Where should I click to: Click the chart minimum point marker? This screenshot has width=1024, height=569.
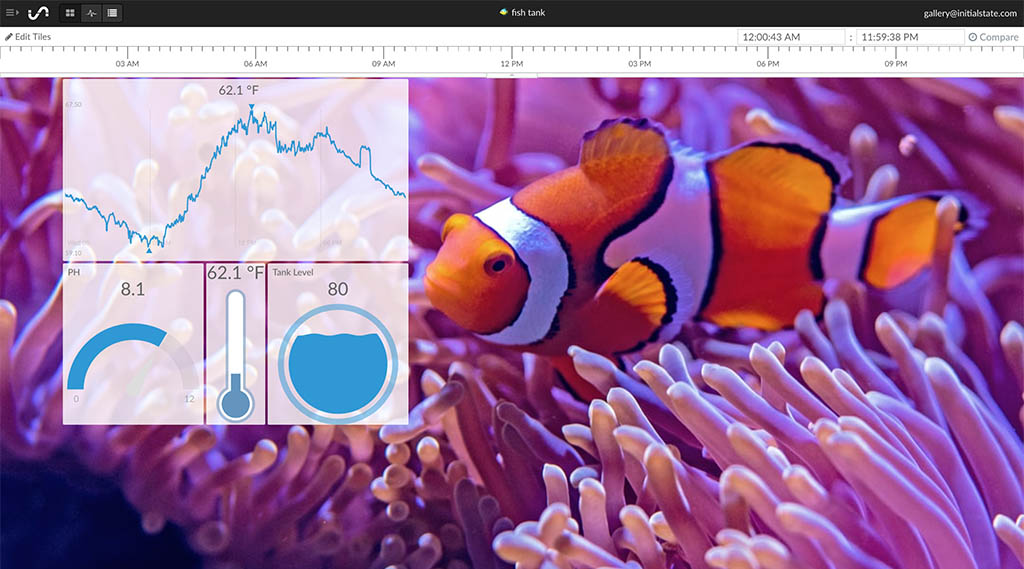coord(149,250)
